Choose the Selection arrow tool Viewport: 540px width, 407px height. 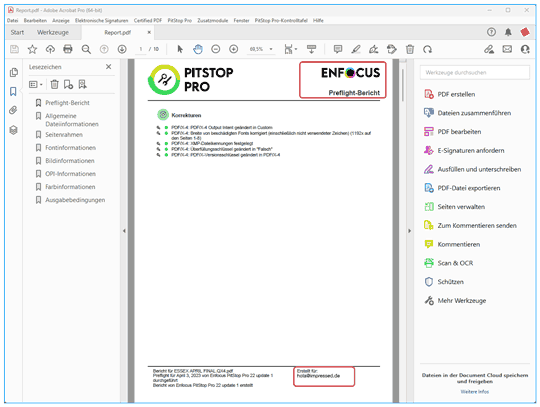tap(180, 49)
